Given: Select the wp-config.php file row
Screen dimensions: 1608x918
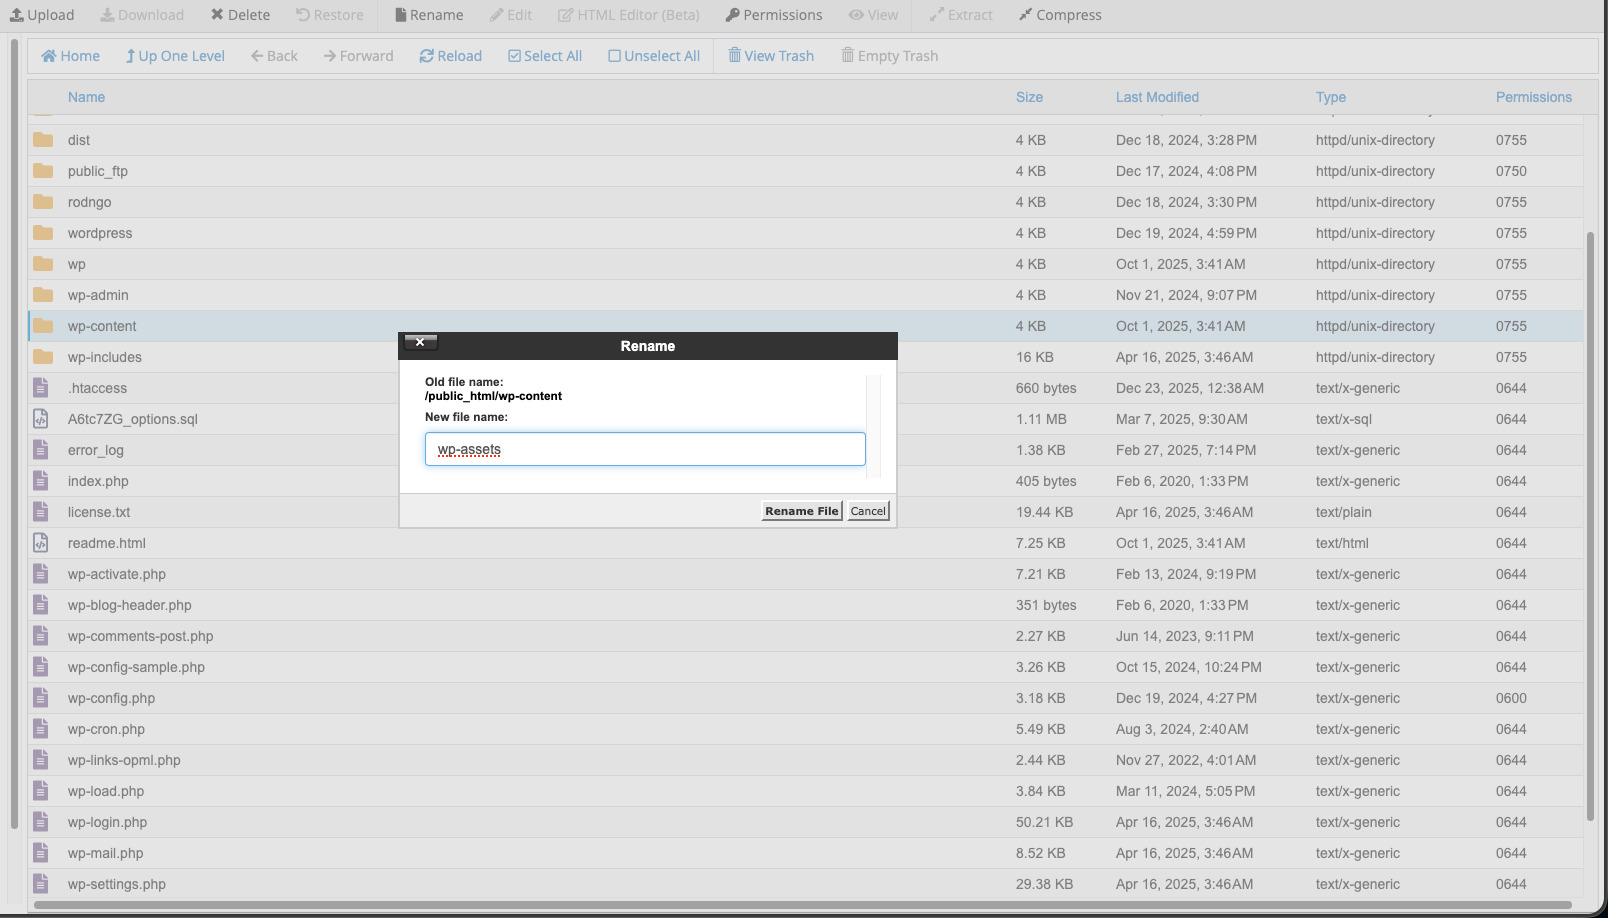Looking at the screenshot, I should pos(111,698).
